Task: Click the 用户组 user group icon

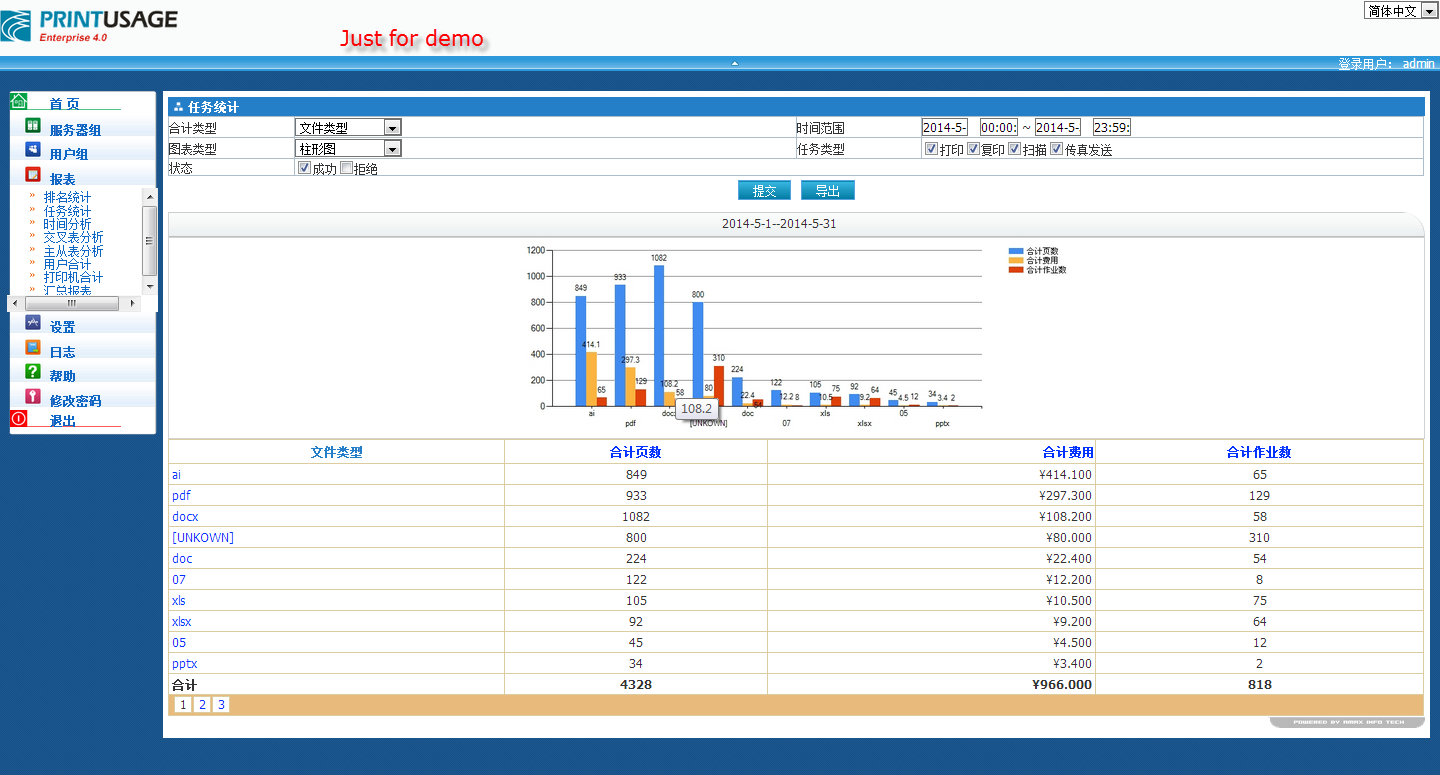Action: click(33, 150)
